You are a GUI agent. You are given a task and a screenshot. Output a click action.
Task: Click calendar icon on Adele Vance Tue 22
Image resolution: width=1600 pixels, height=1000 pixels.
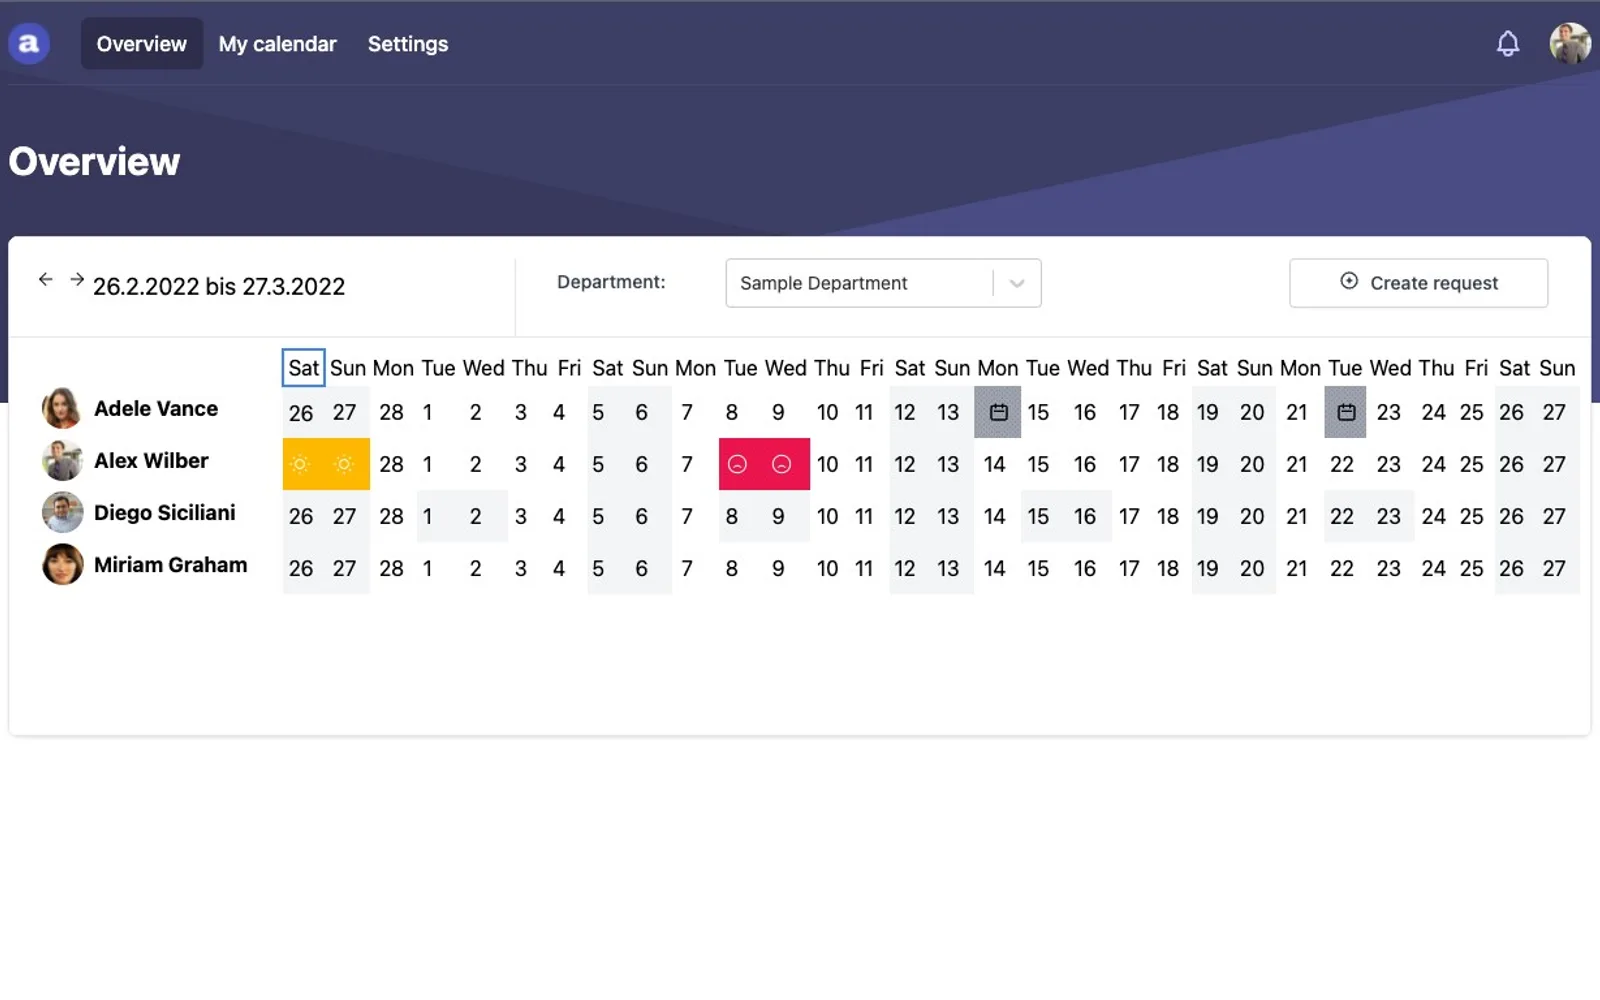coord(1346,412)
